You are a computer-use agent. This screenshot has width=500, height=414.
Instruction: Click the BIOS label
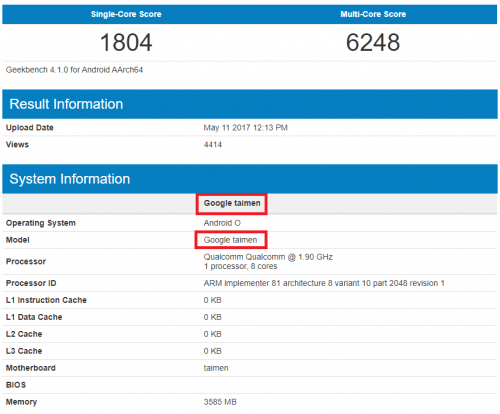coord(16,385)
